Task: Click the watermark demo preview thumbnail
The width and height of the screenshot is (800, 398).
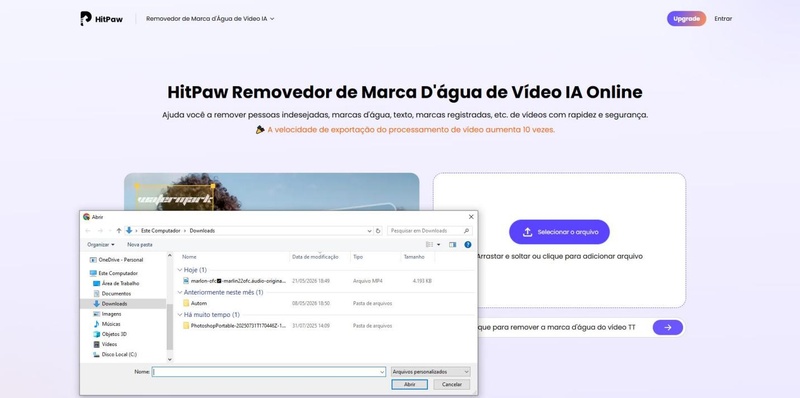Action: pos(271,192)
